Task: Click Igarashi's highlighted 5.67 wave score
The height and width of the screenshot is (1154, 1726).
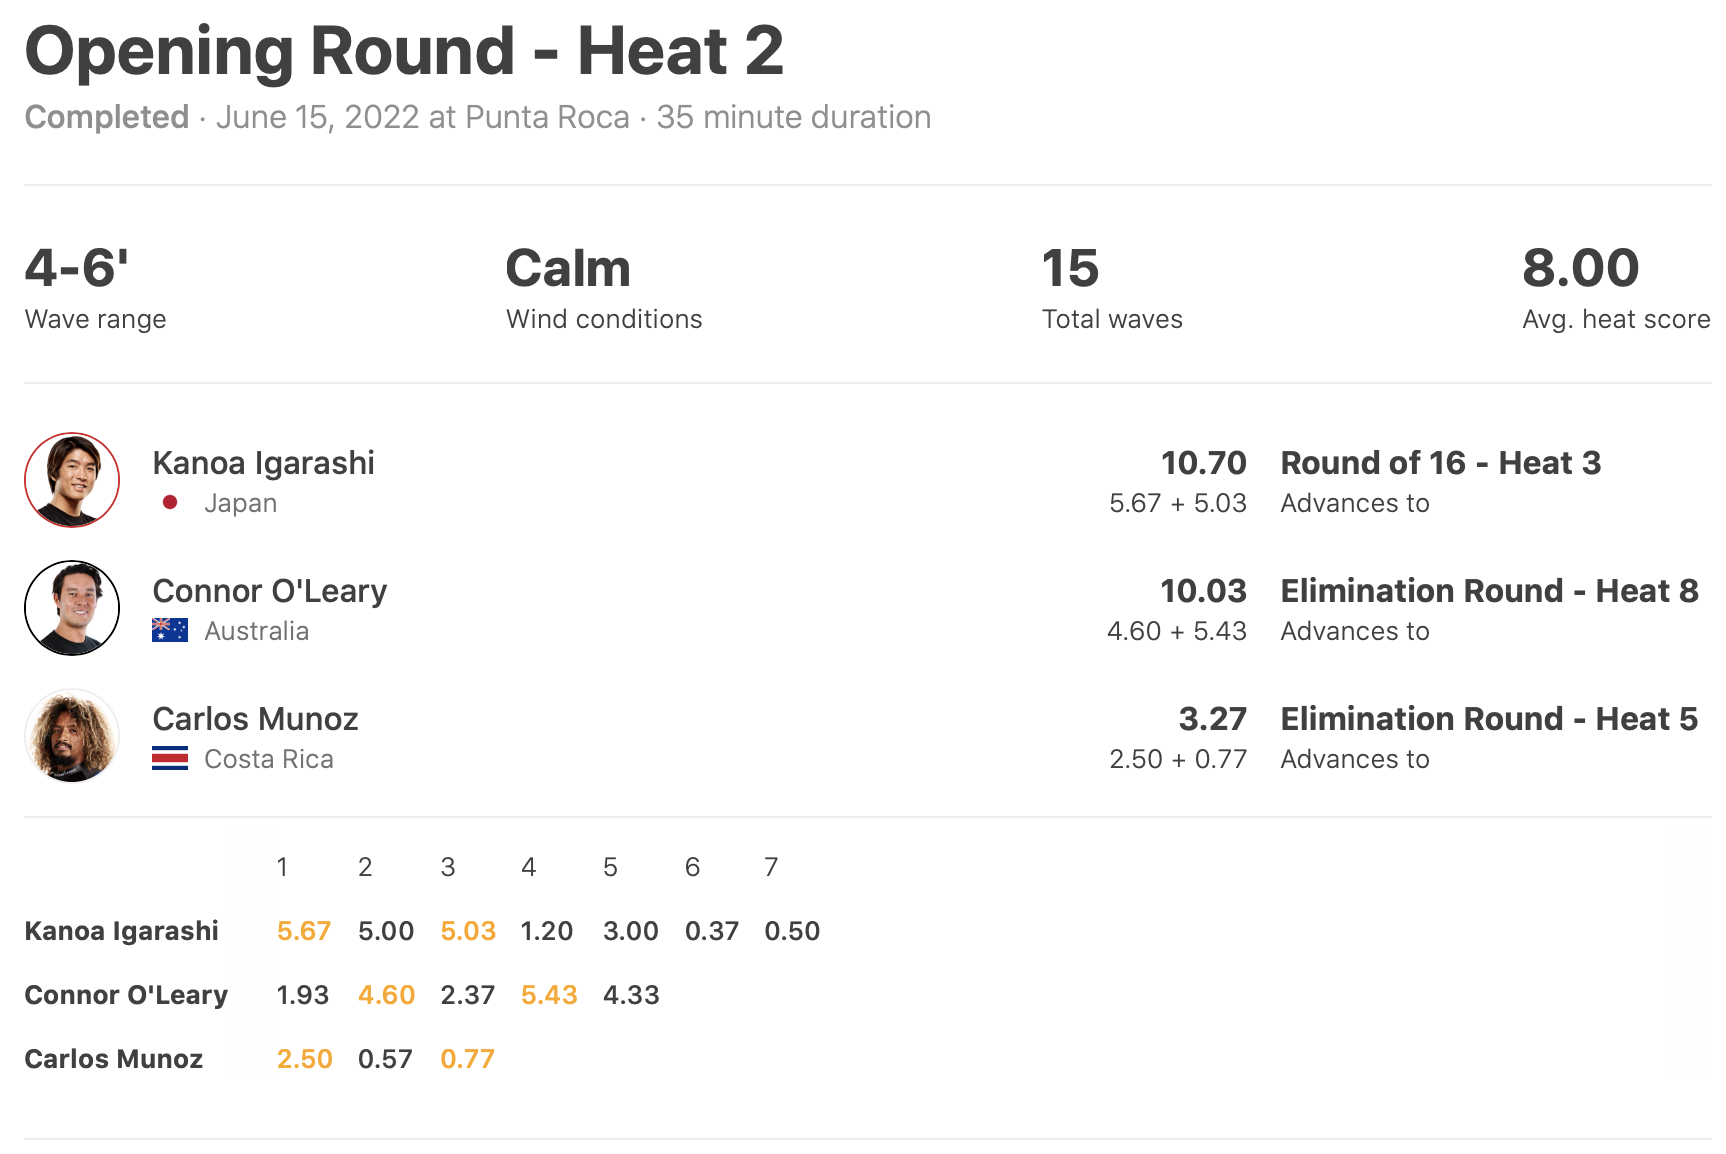Action: click(x=303, y=931)
